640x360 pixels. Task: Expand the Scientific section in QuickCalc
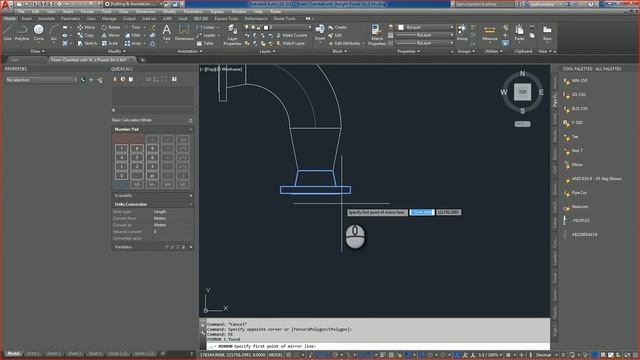191,196
